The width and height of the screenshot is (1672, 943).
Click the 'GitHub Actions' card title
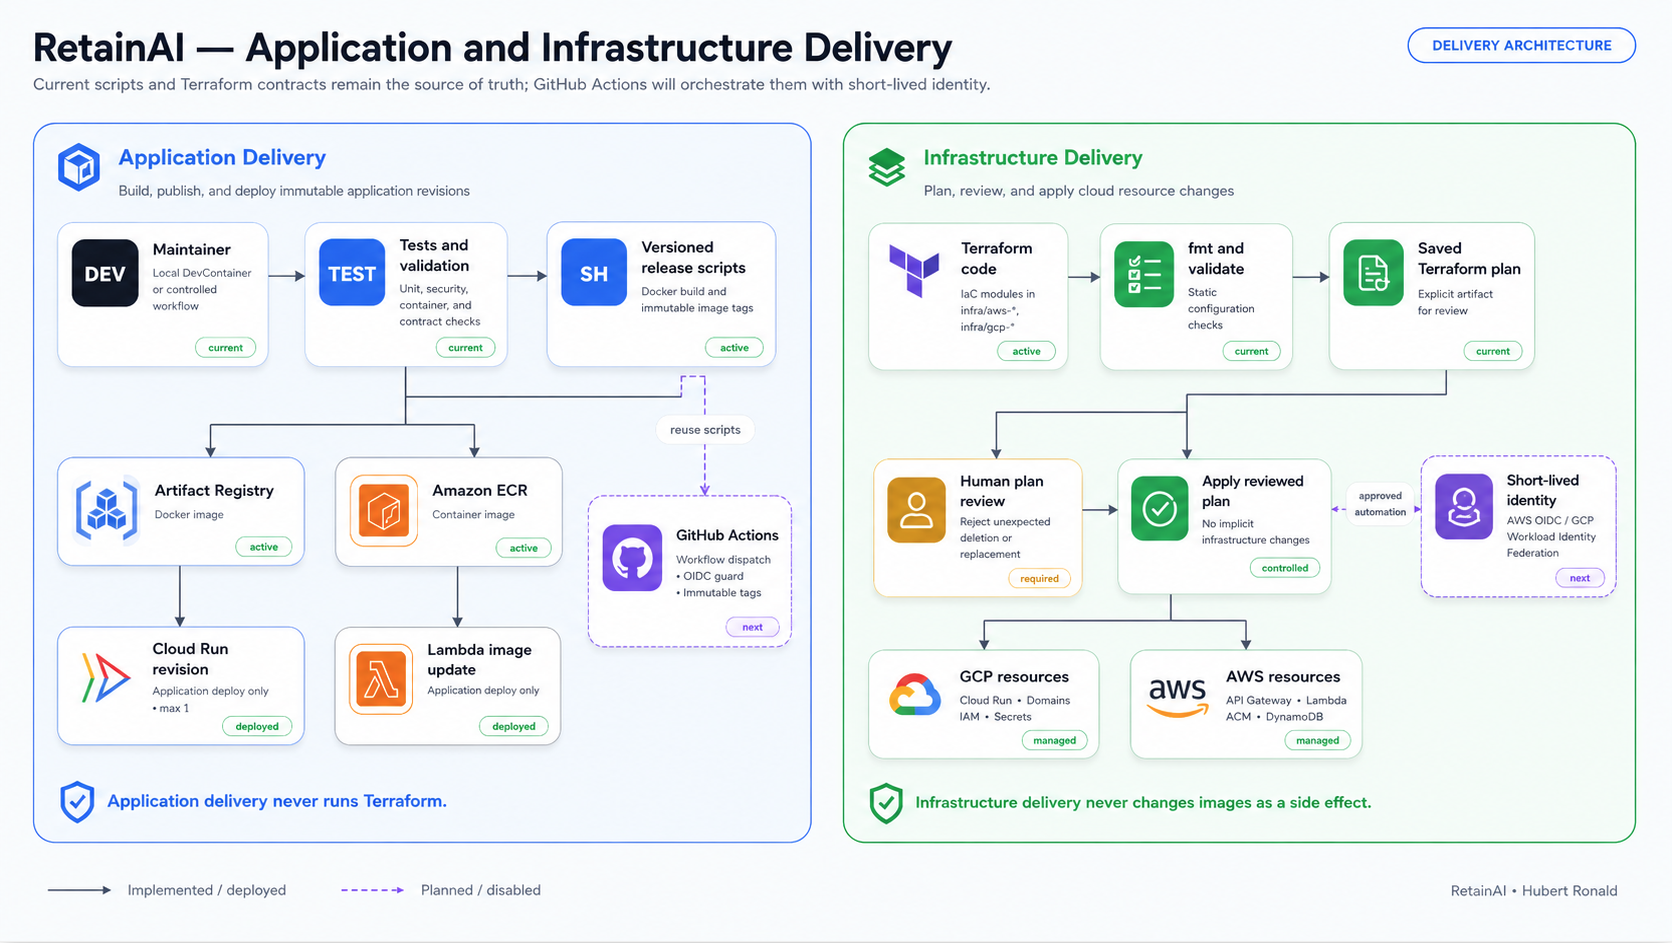coord(727,535)
